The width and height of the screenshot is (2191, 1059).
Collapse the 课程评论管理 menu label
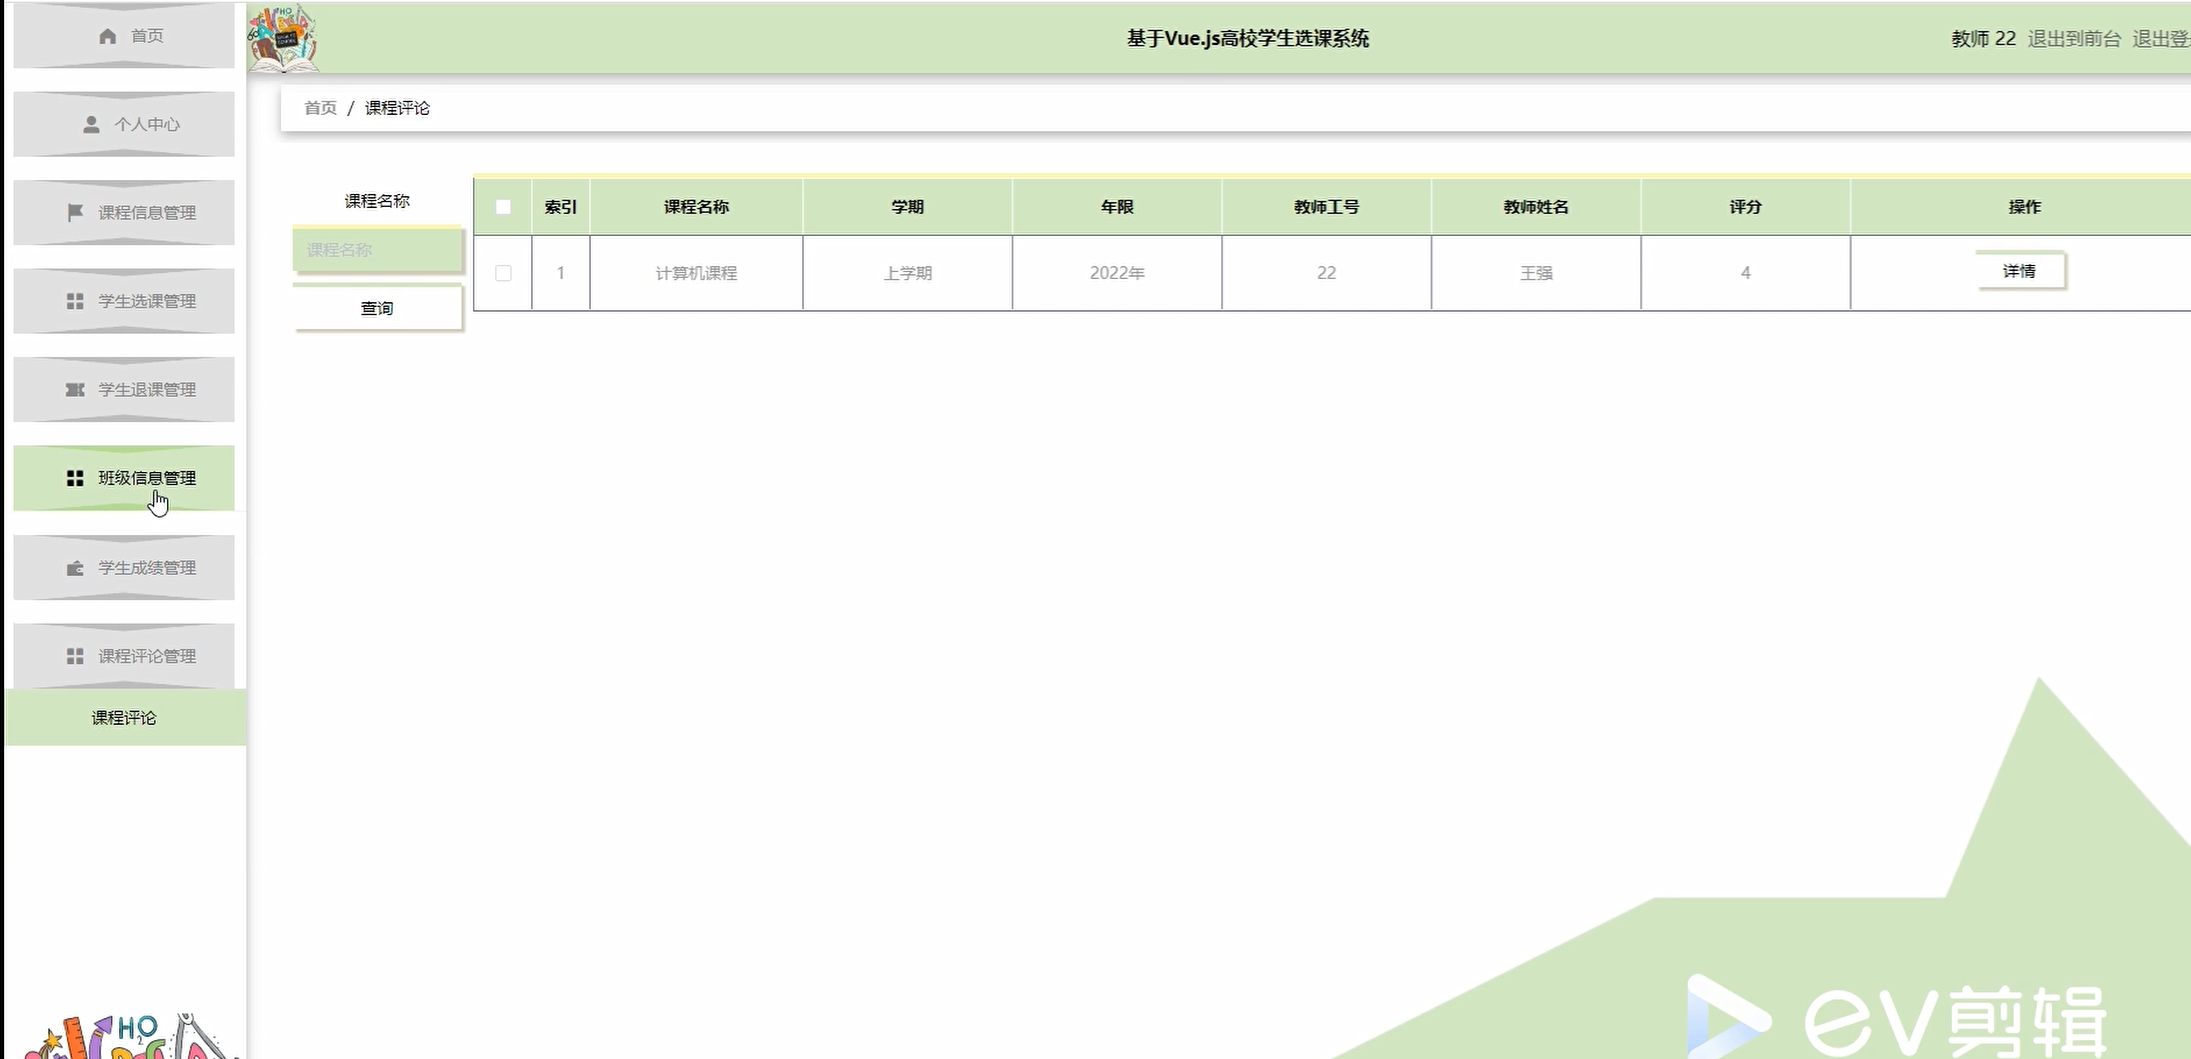coord(147,656)
